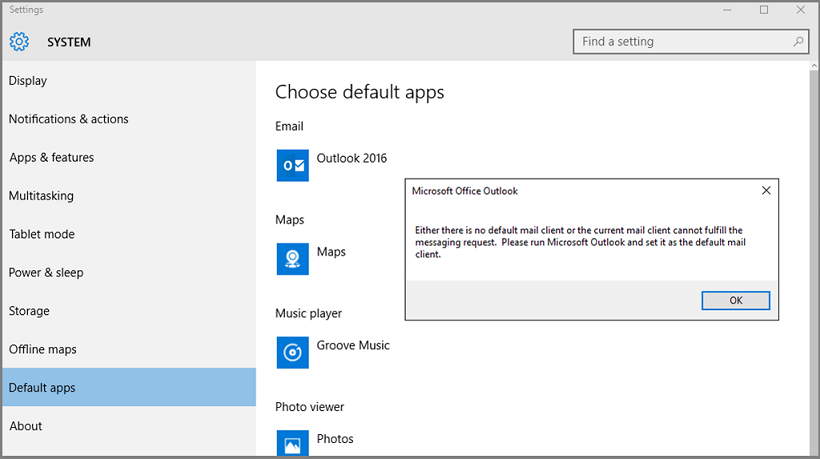Viewport: 820px width, 459px height.
Task: Click the Choose default apps heading
Action: point(360,92)
